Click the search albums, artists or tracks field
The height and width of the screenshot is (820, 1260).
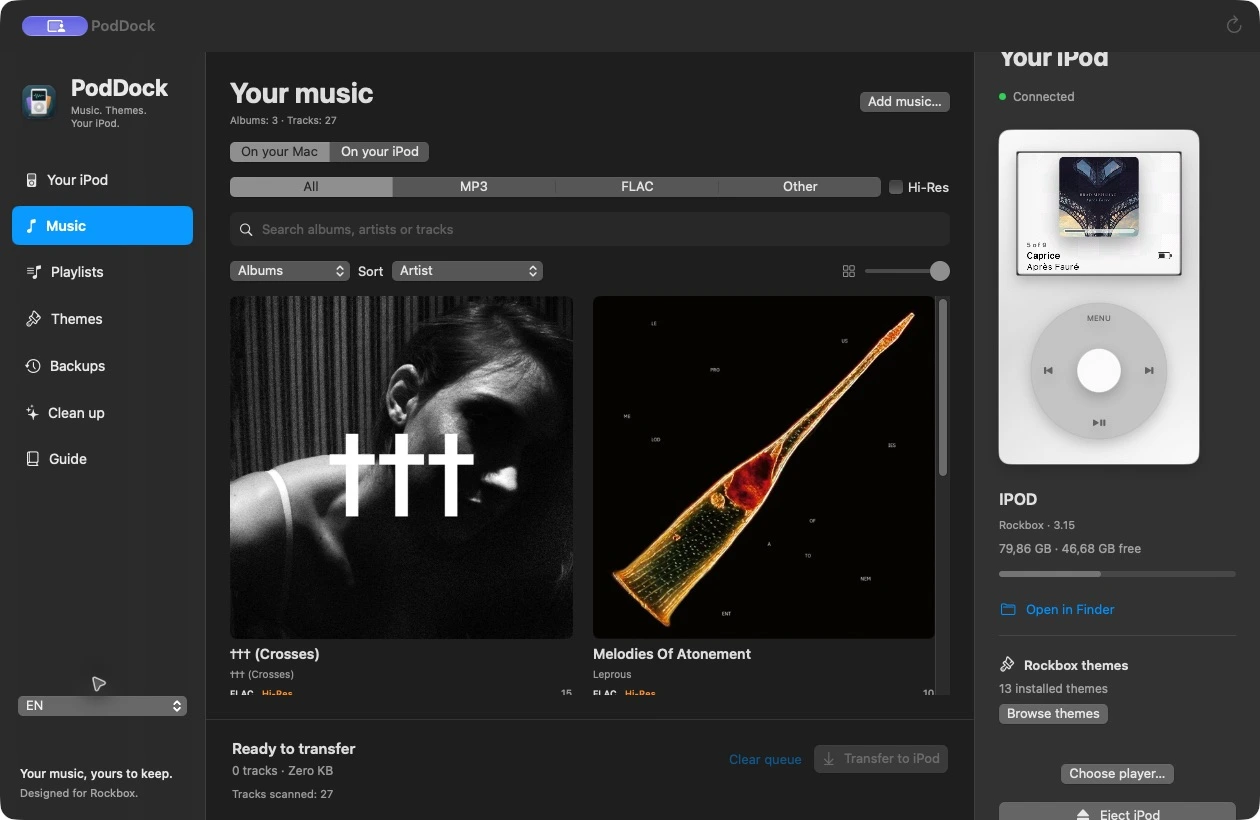point(590,230)
